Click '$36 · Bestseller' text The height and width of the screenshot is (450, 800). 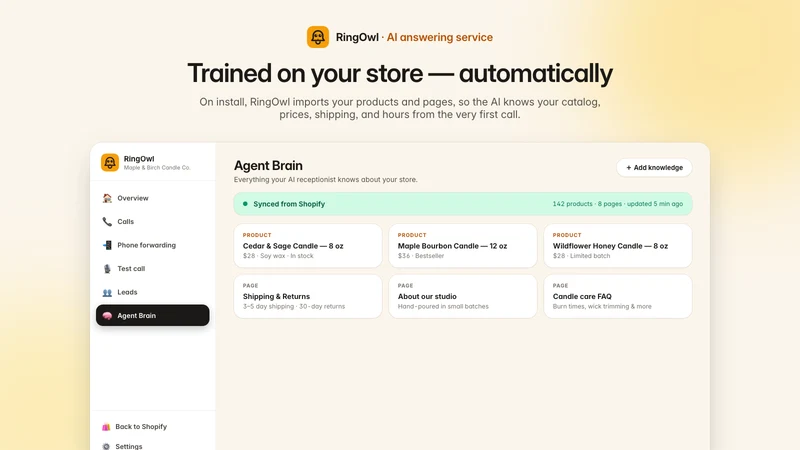(x=421, y=256)
